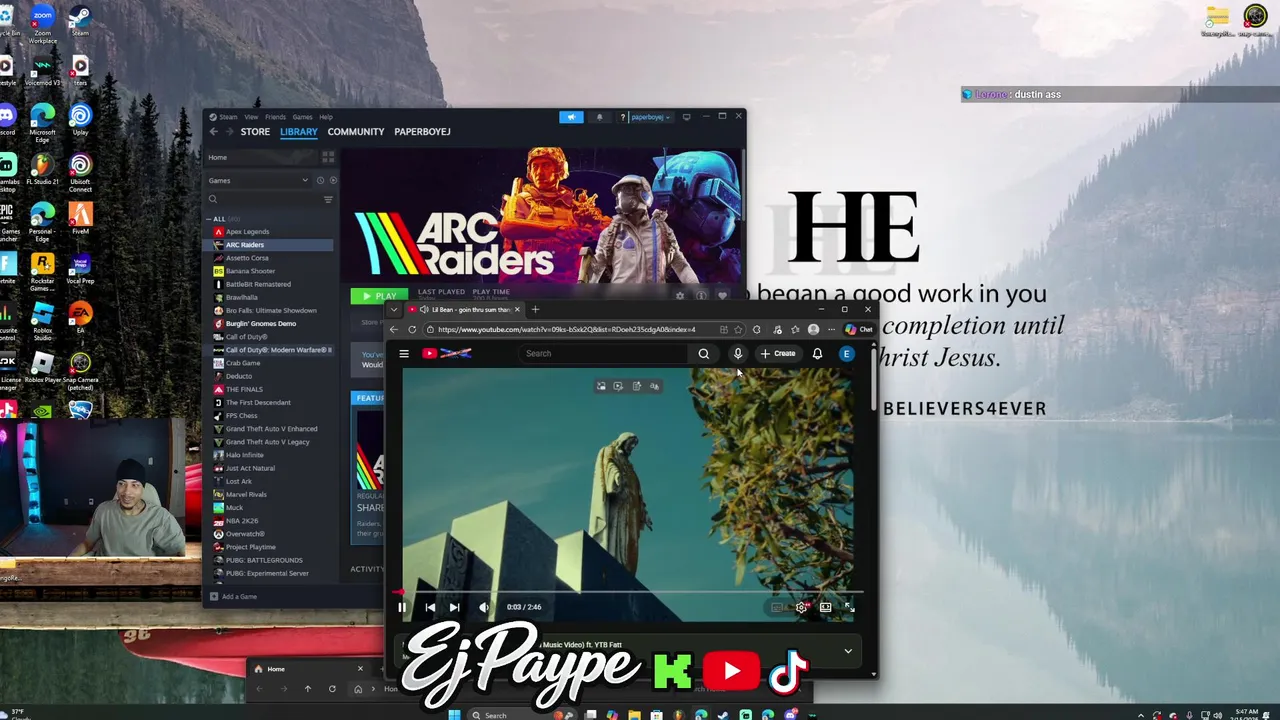Open the PAPERBOYEJ profile tab
The width and height of the screenshot is (1280, 720).
(422, 132)
